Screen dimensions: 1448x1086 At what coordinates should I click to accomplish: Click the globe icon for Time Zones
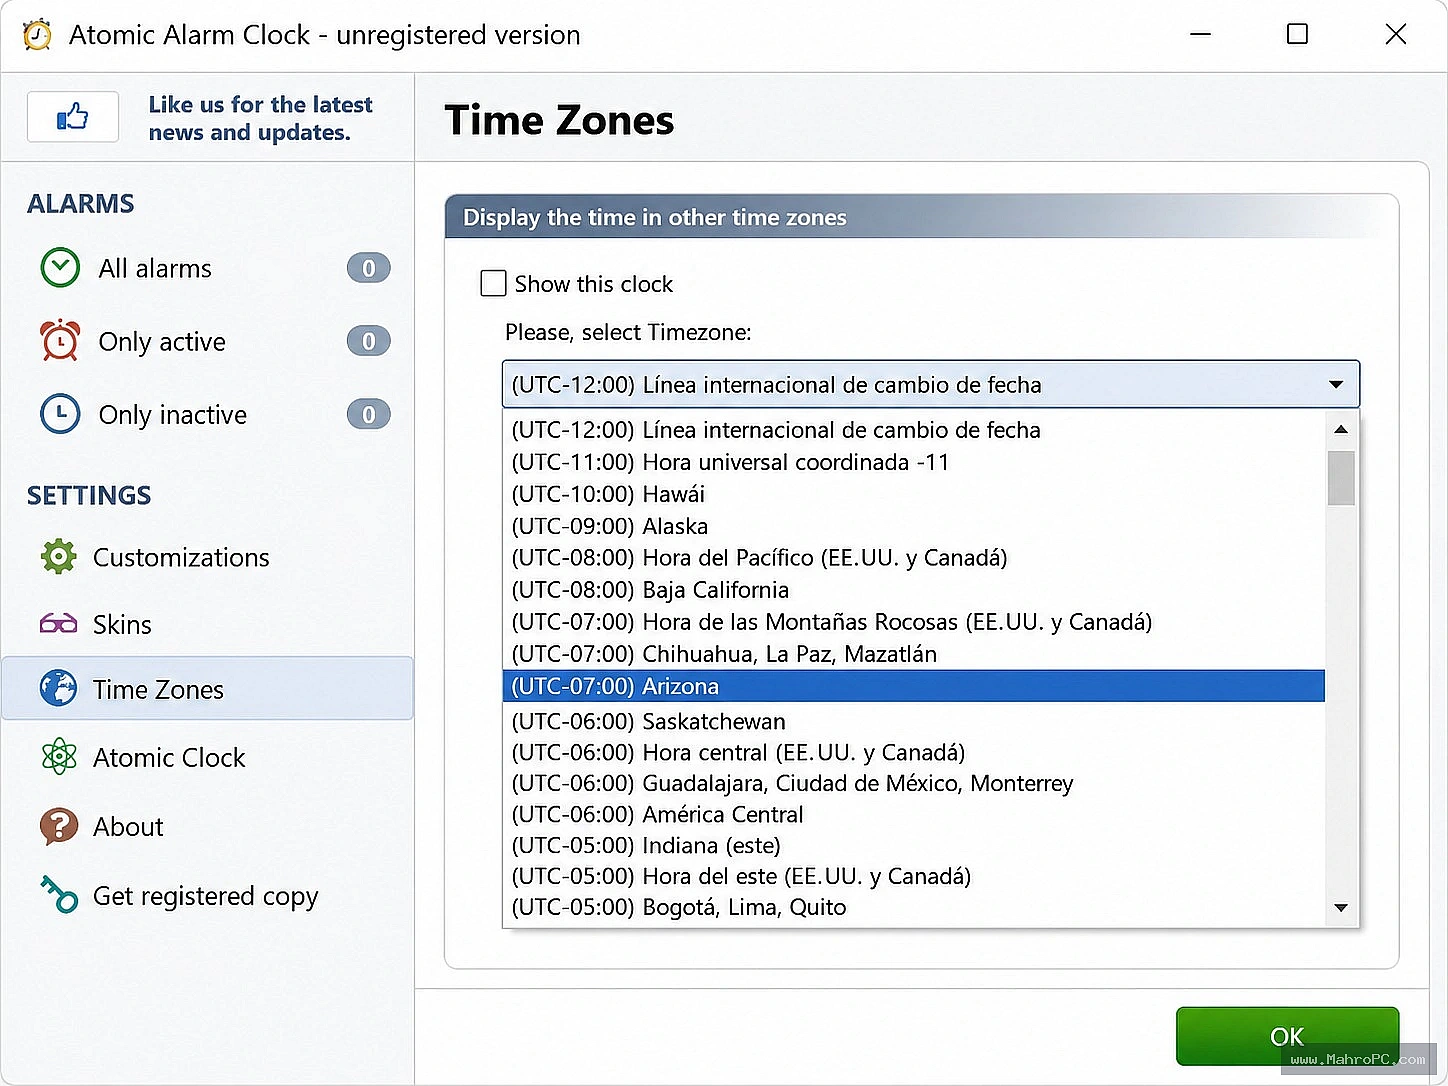pos(59,689)
